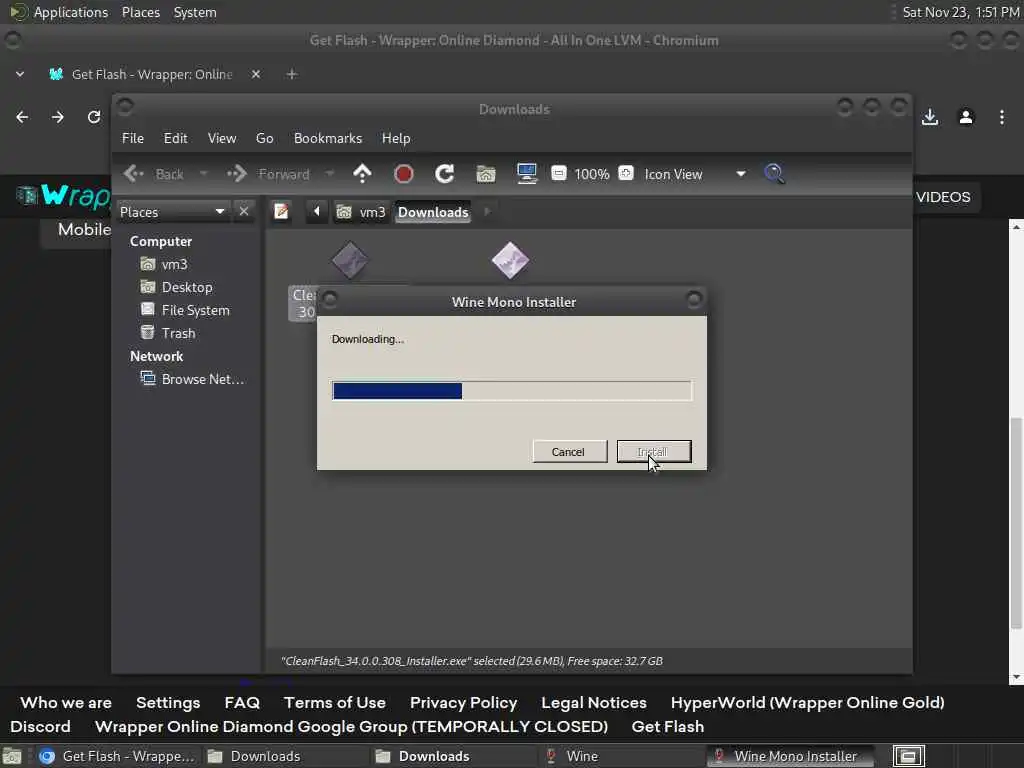Open home folder toolbar icon
This screenshot has width=1024, height=768.
point(486,174)
